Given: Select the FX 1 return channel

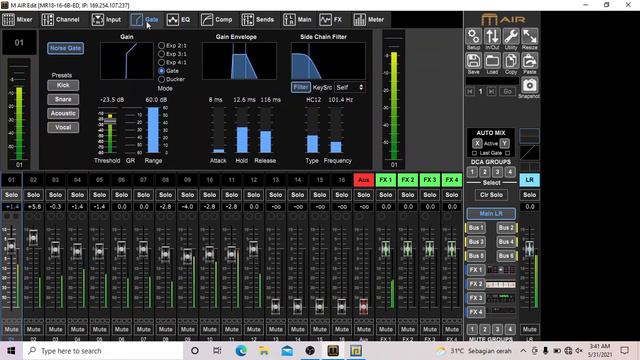Looking at the screenshot, I should click(x=386, y=180).
